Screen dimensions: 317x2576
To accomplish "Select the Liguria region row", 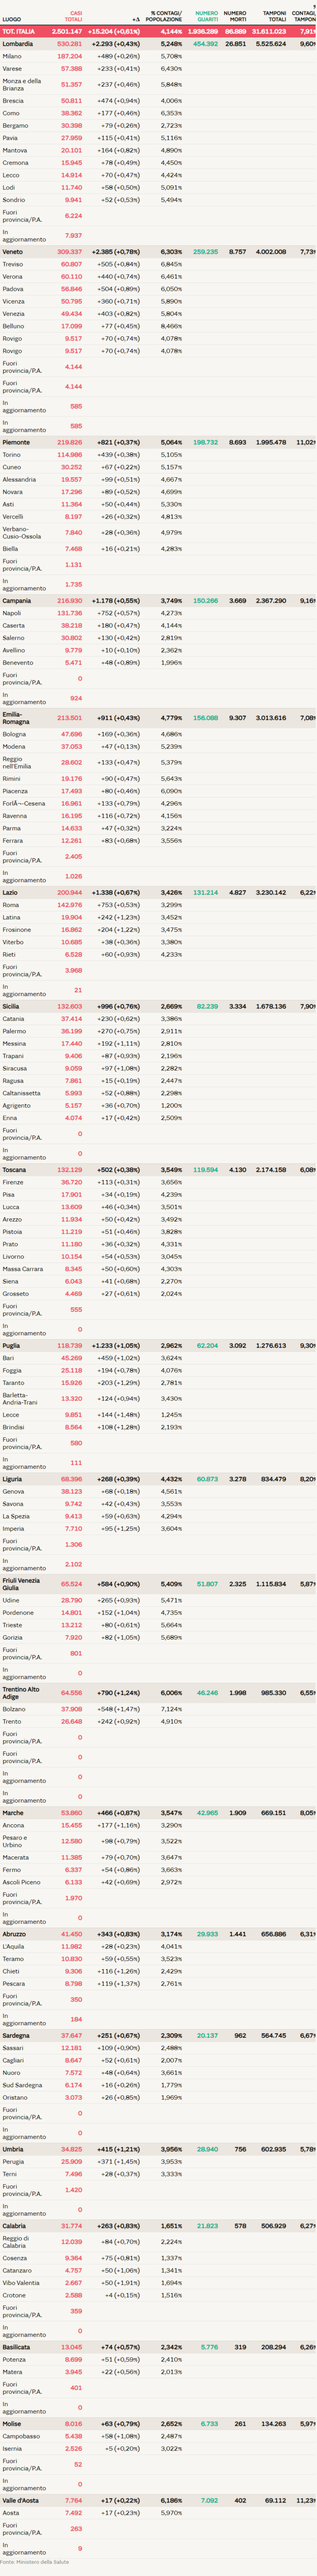I will click(x=158, y=1479).
